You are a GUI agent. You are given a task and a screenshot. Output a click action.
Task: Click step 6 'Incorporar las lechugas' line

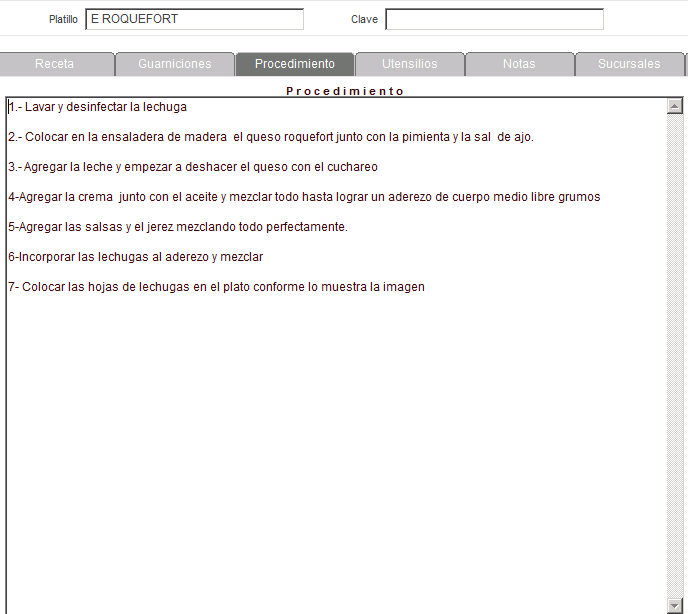tap(135, 257)
